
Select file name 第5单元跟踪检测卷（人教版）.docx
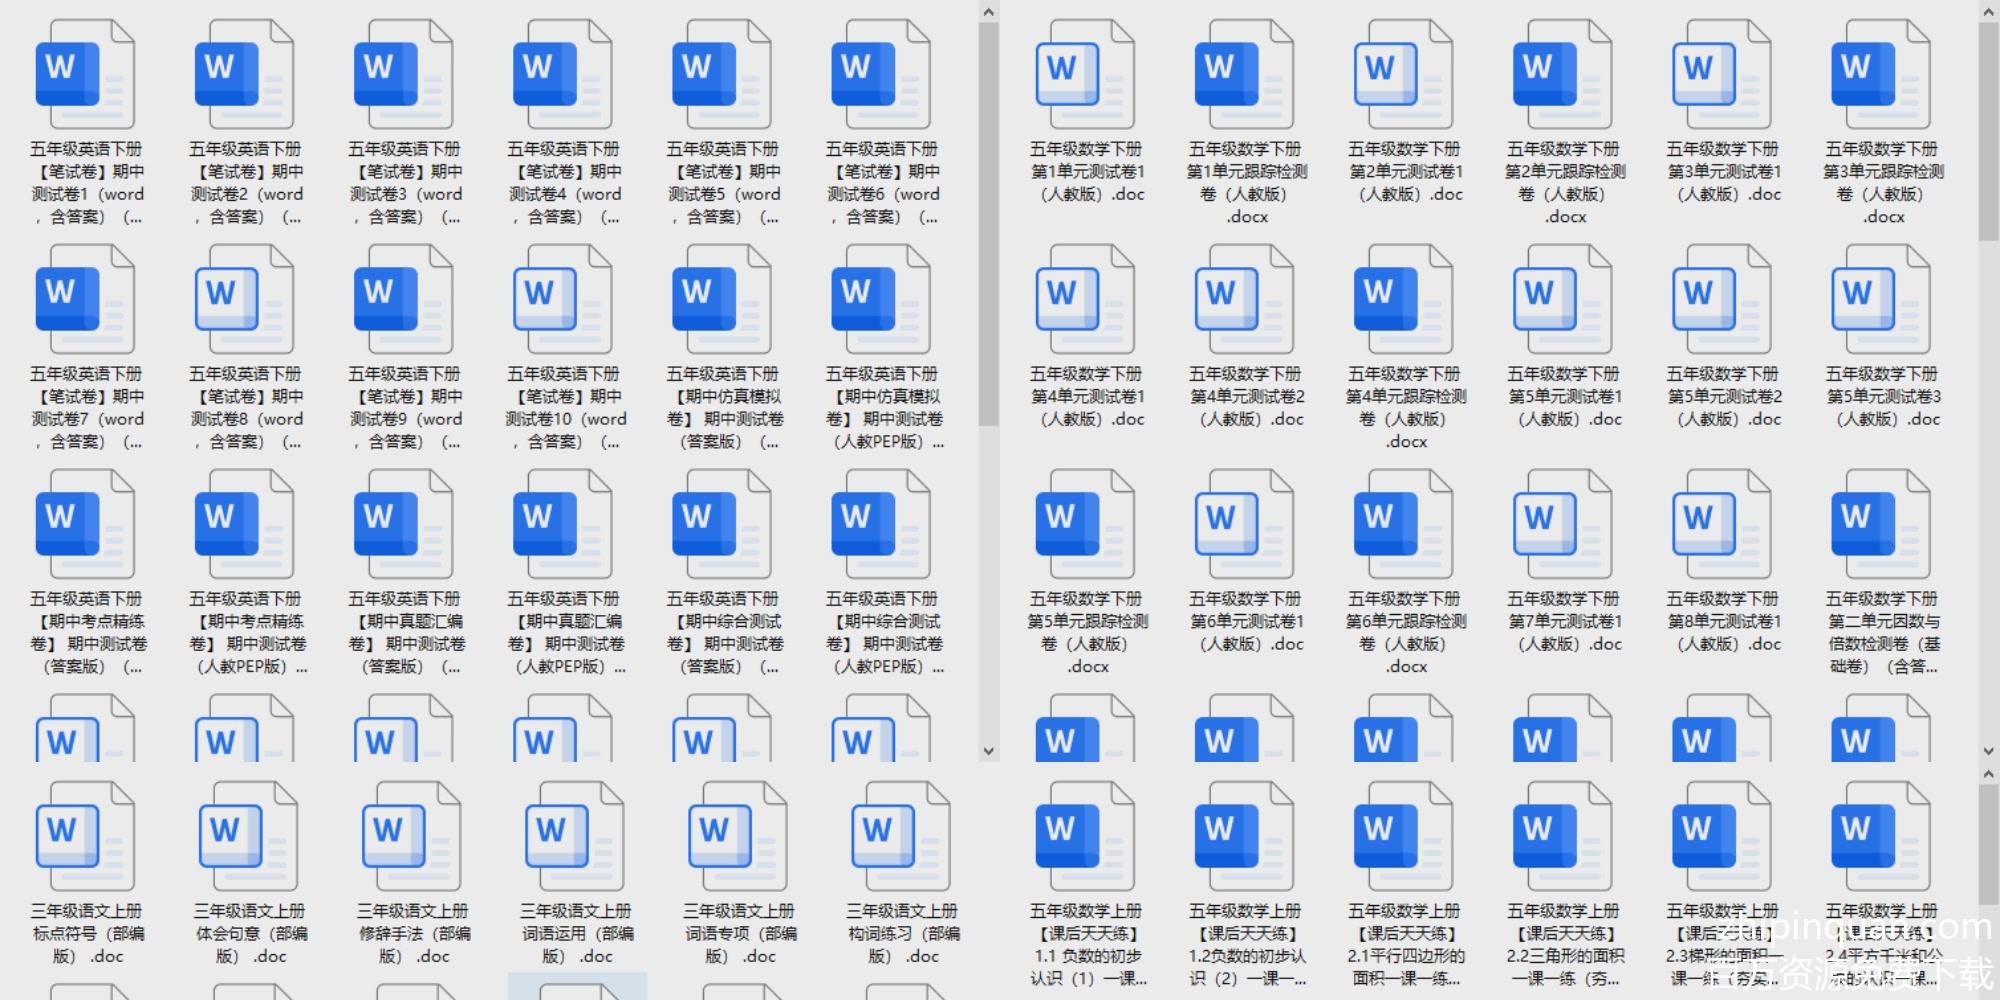pos(1087,633)
